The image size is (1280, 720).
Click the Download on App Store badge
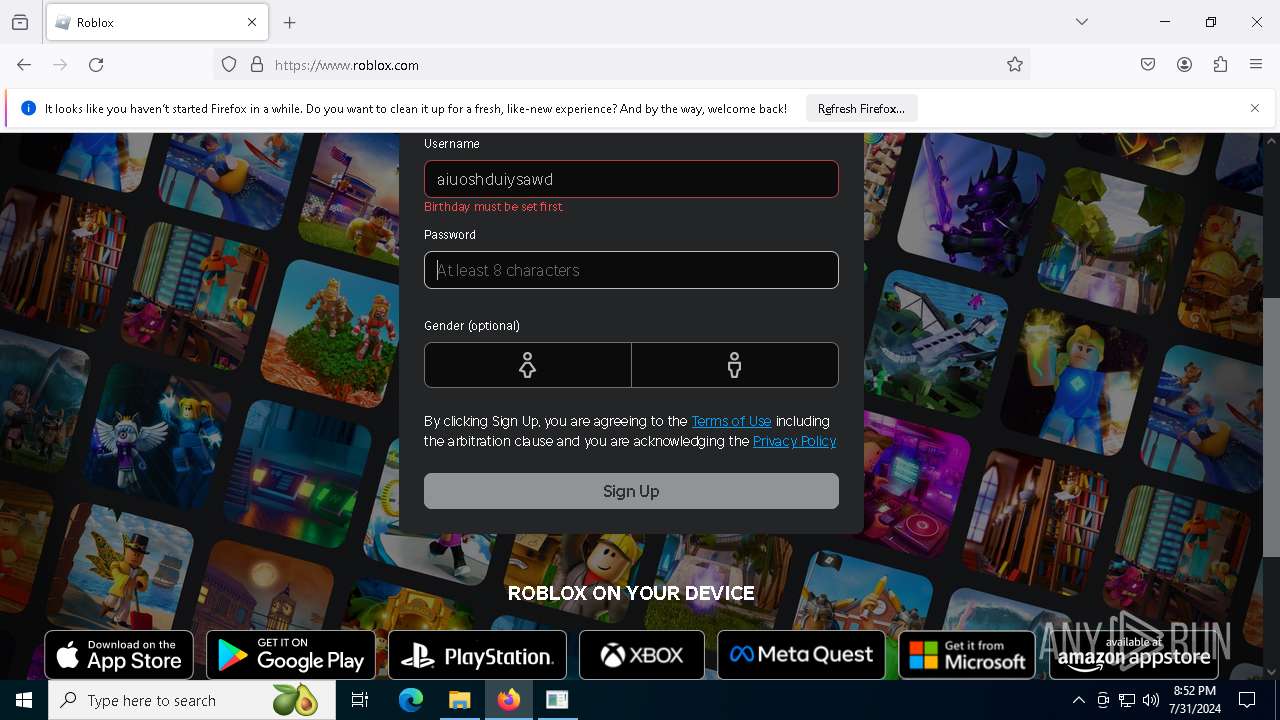click(x=119, y=655)
